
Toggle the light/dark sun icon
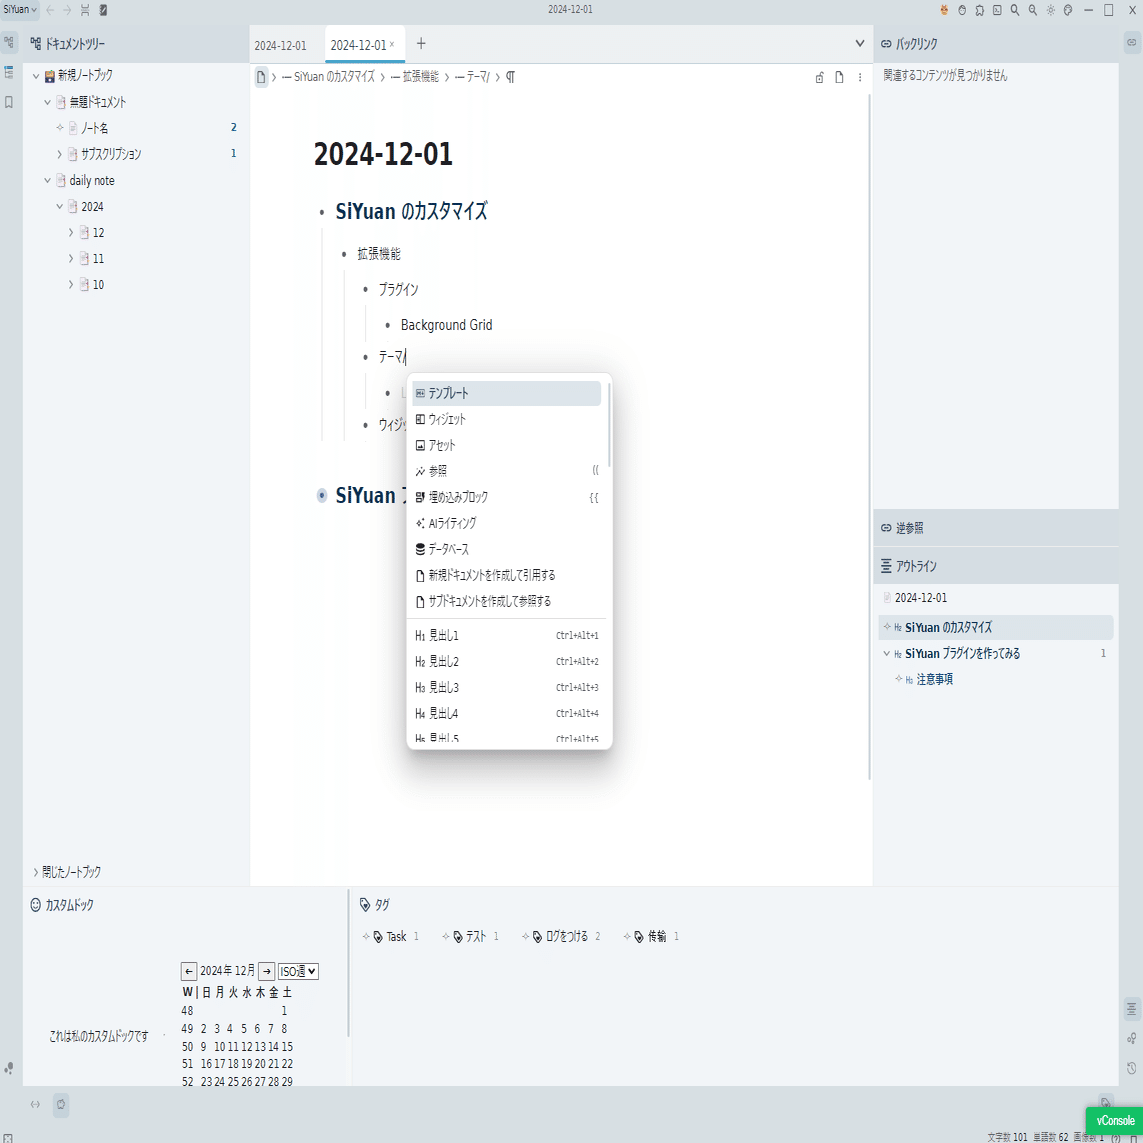(x=1050, y=10)
